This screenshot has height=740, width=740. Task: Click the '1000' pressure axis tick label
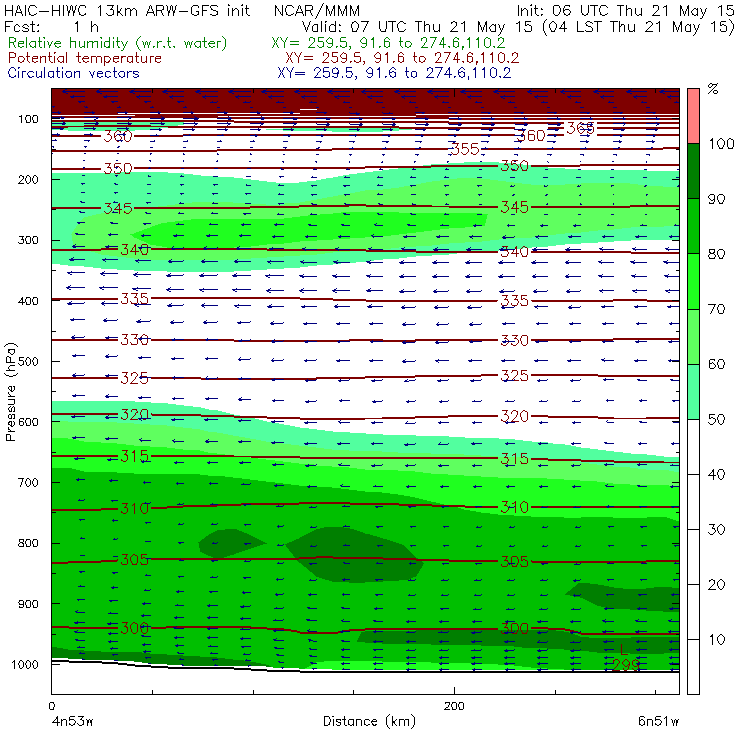(x=25, y=664)
